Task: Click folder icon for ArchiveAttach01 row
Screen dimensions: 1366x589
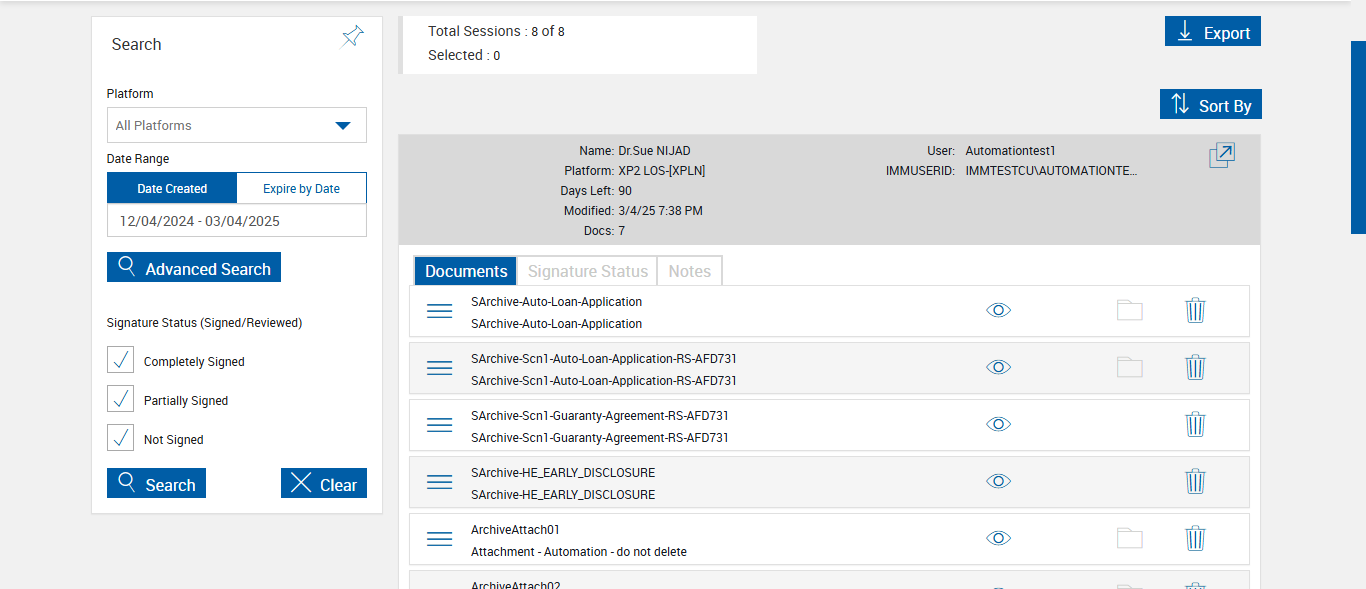Action: [1130, 539]
